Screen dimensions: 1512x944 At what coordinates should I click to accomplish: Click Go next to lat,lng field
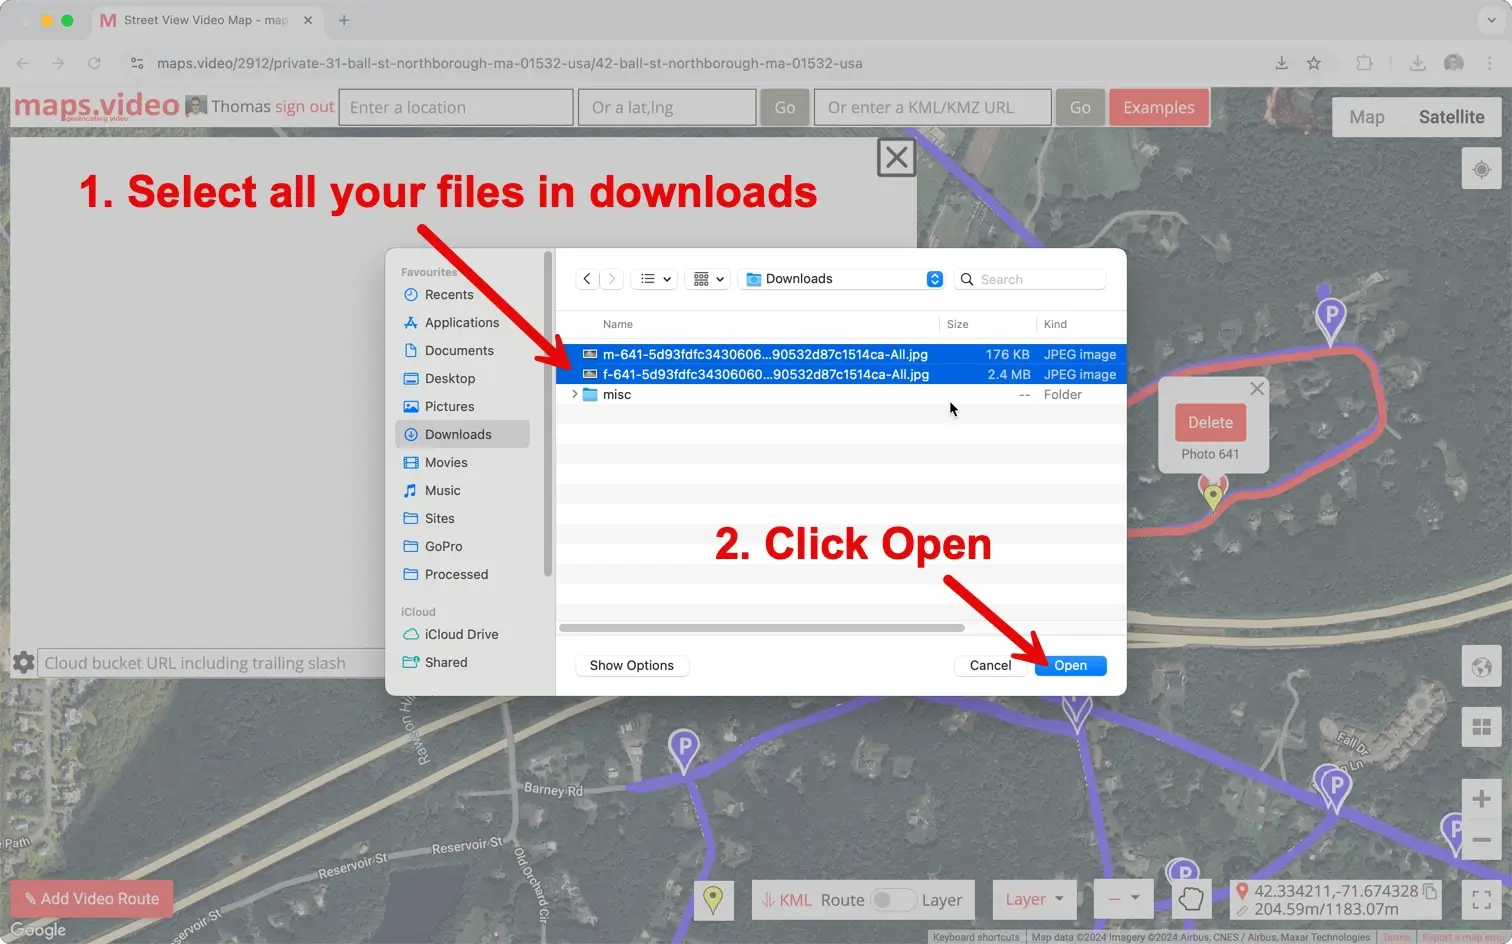785,107
